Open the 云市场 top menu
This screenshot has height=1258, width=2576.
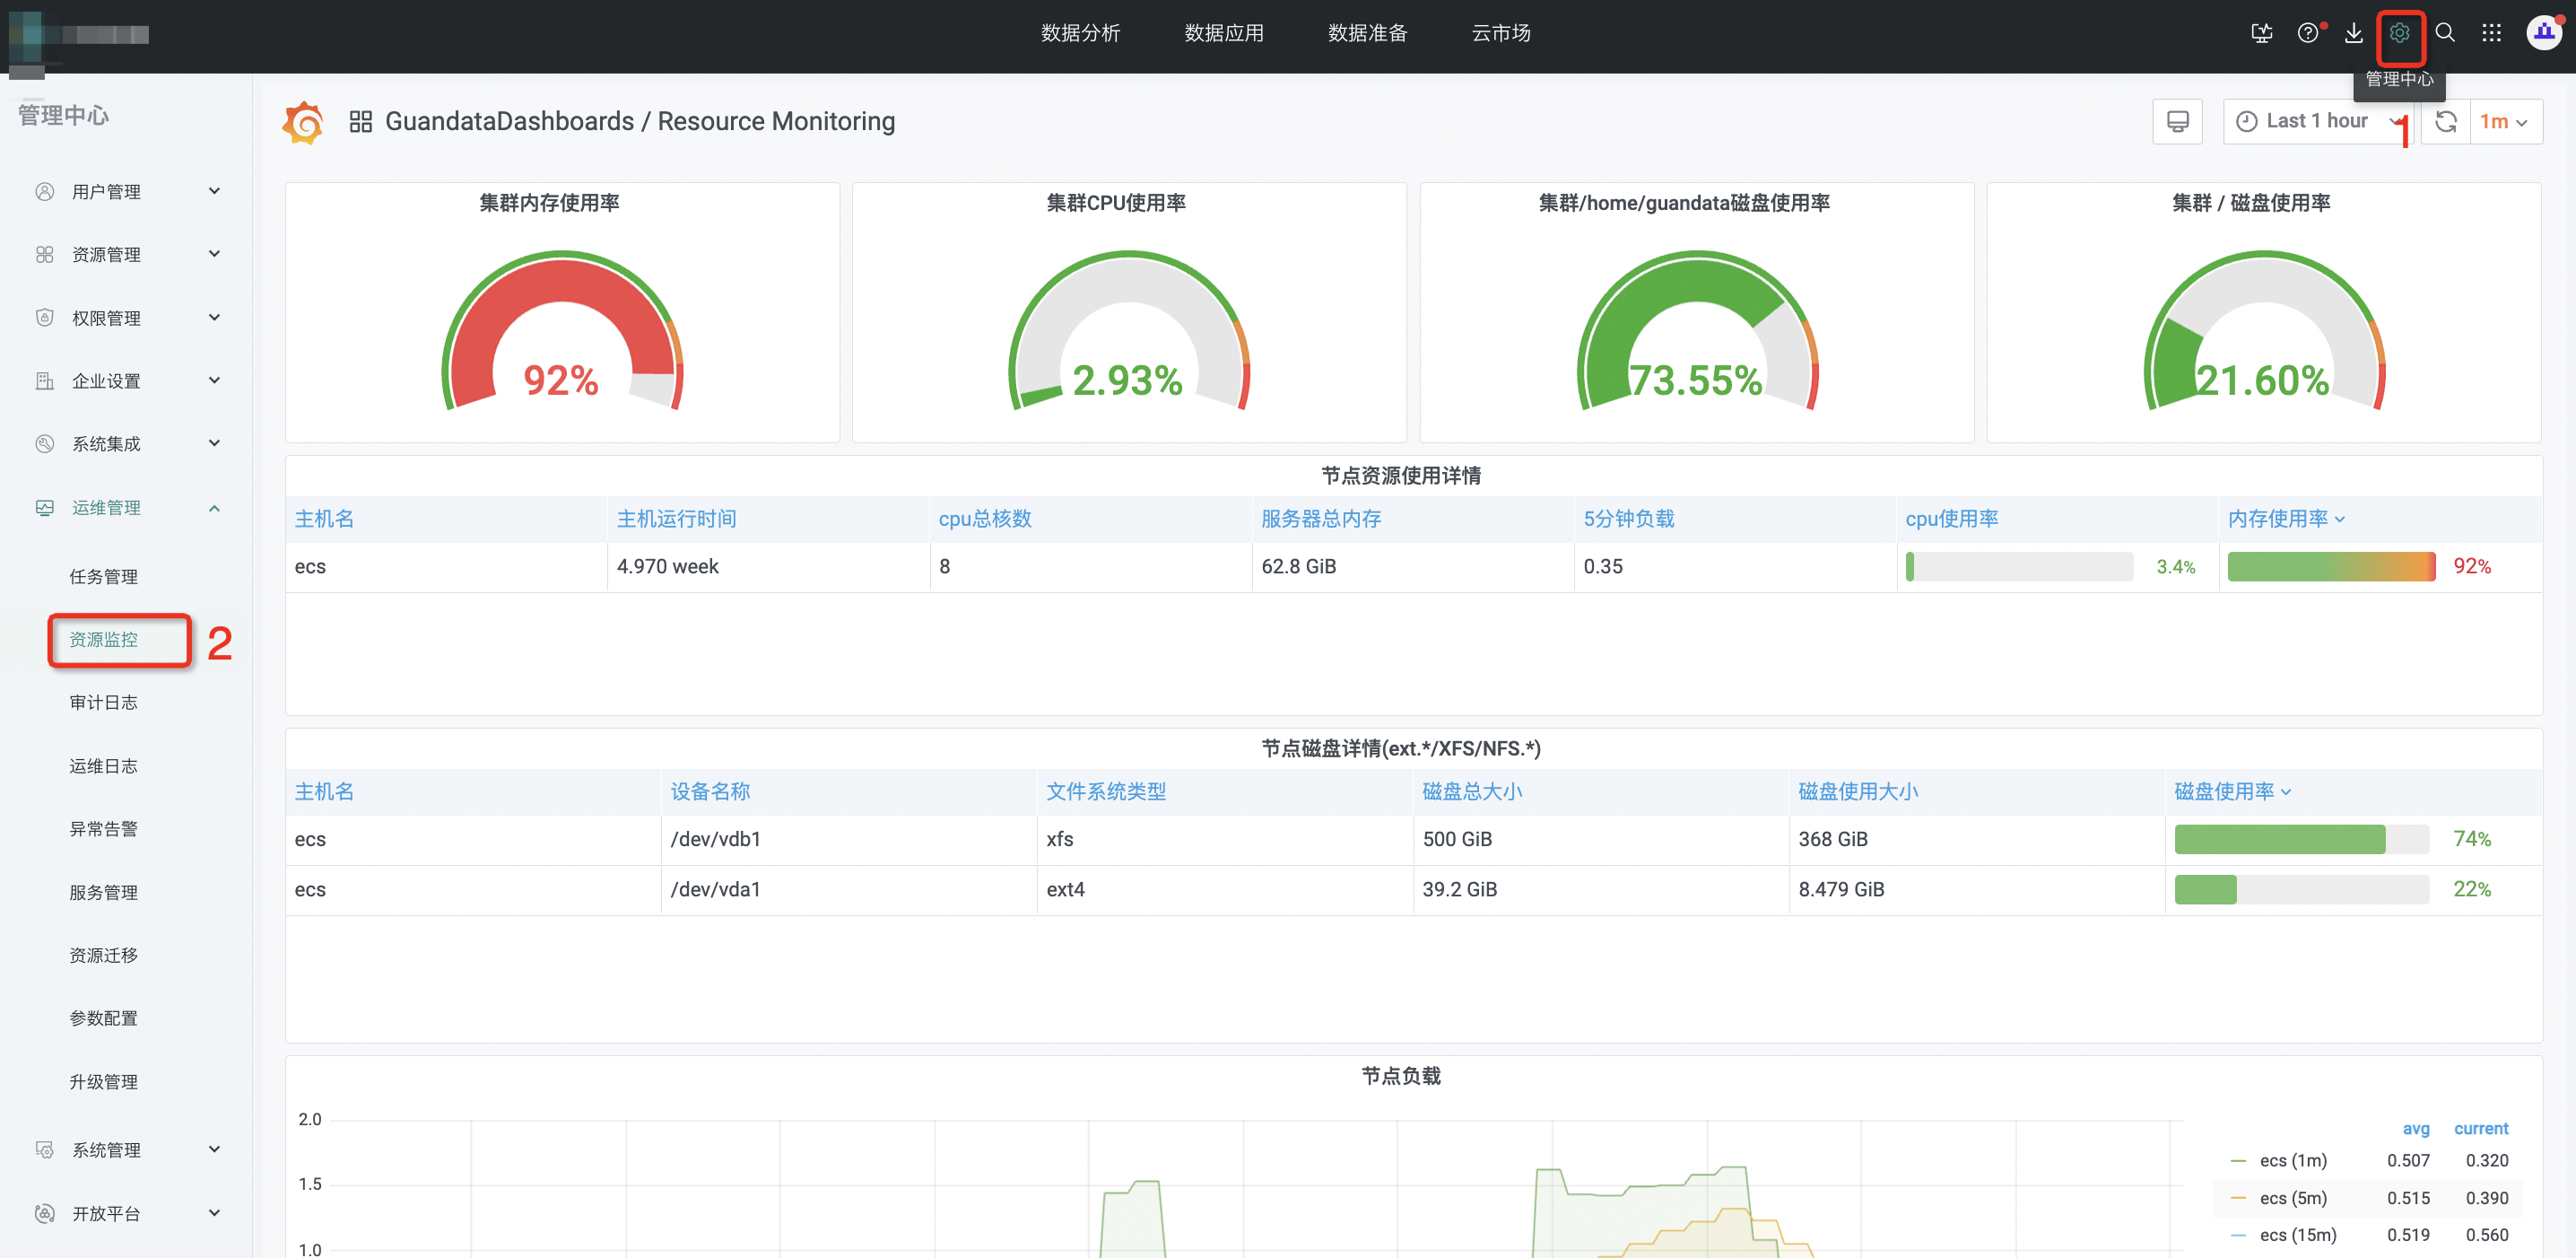tap(1500, 33)
